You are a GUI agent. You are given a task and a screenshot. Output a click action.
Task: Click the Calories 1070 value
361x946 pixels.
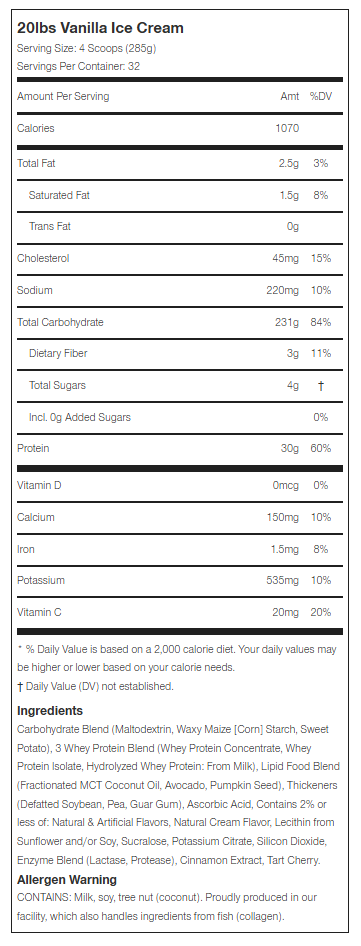[287, 129]
